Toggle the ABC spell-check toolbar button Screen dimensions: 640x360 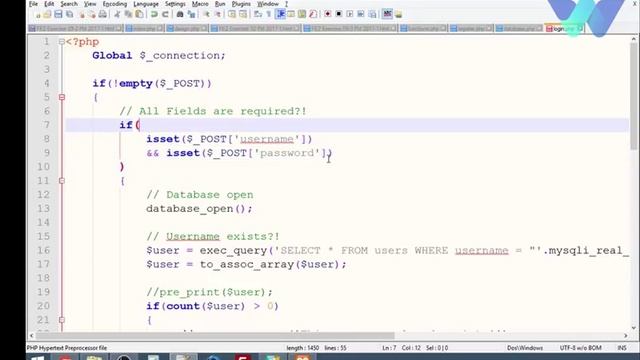point(387,14)
